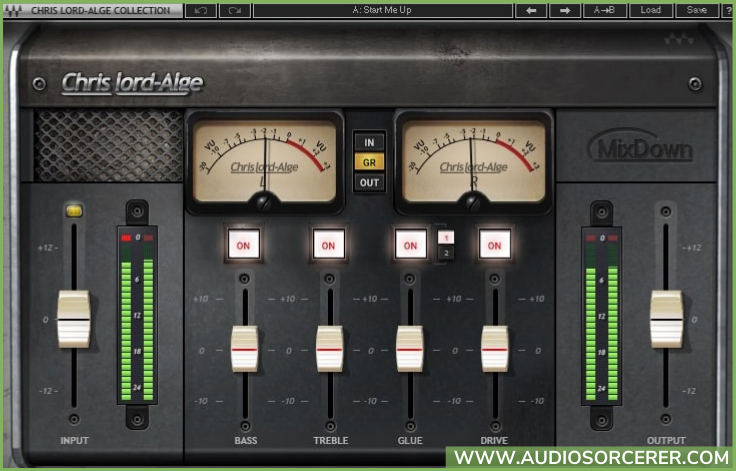Click the Treble fader handle
Image resolution: width=736 pixels, height=471 pixels.
(x=330, y=349)
